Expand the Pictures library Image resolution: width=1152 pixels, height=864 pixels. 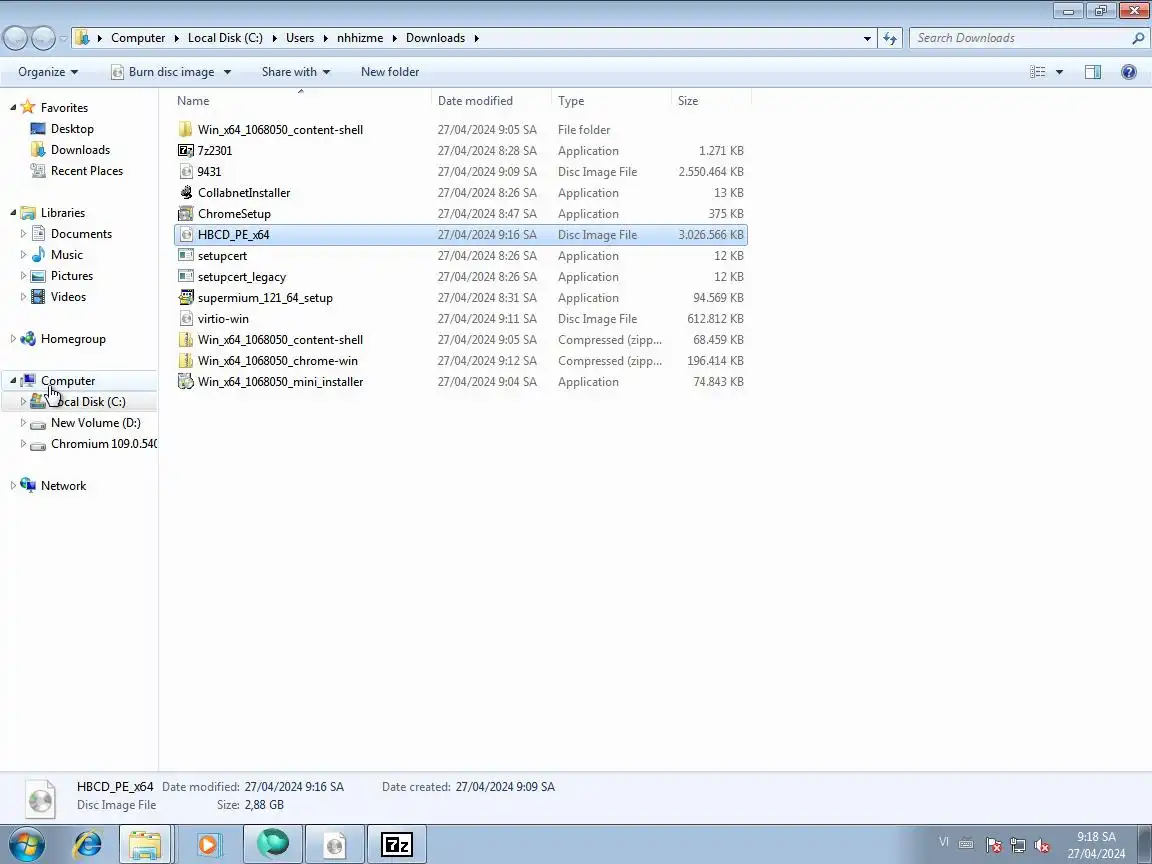23,276
